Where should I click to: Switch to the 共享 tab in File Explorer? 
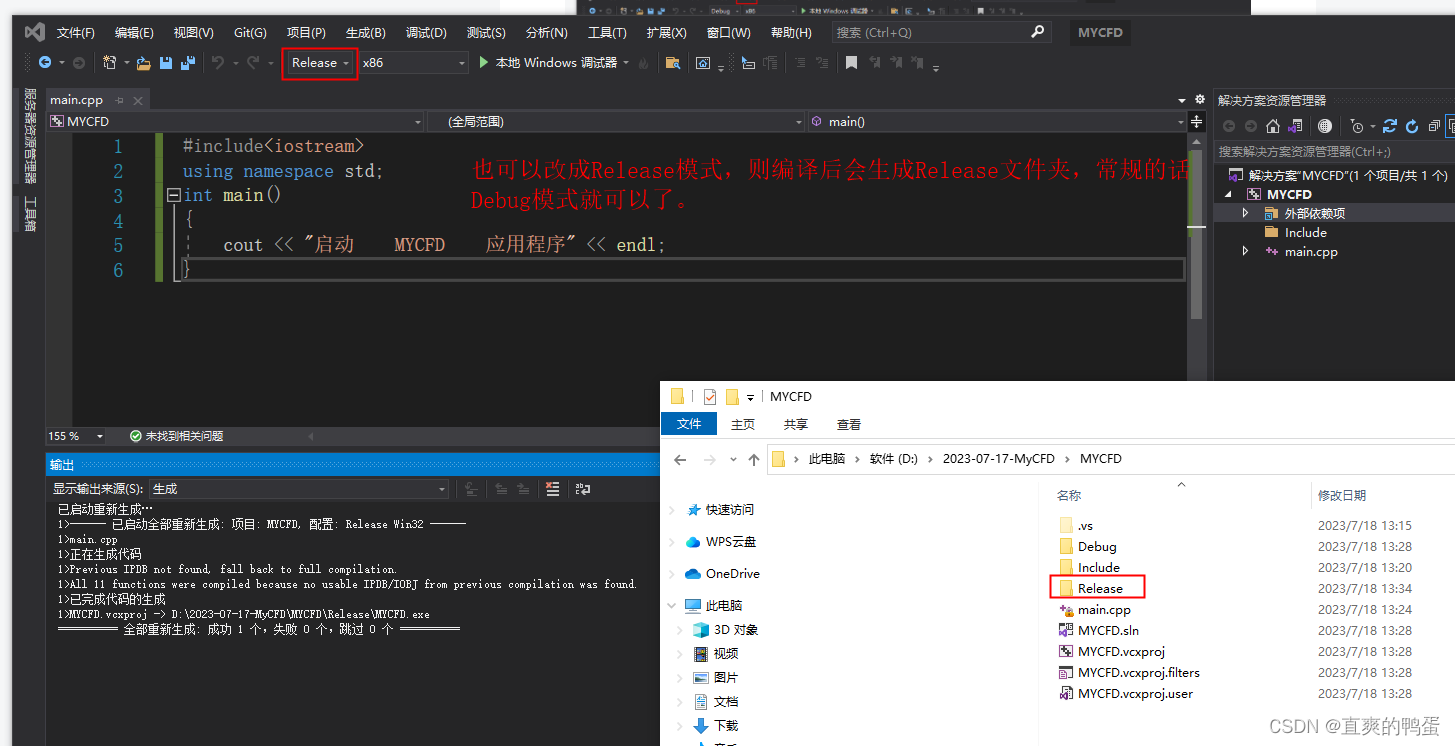click(x=795, y=423)
